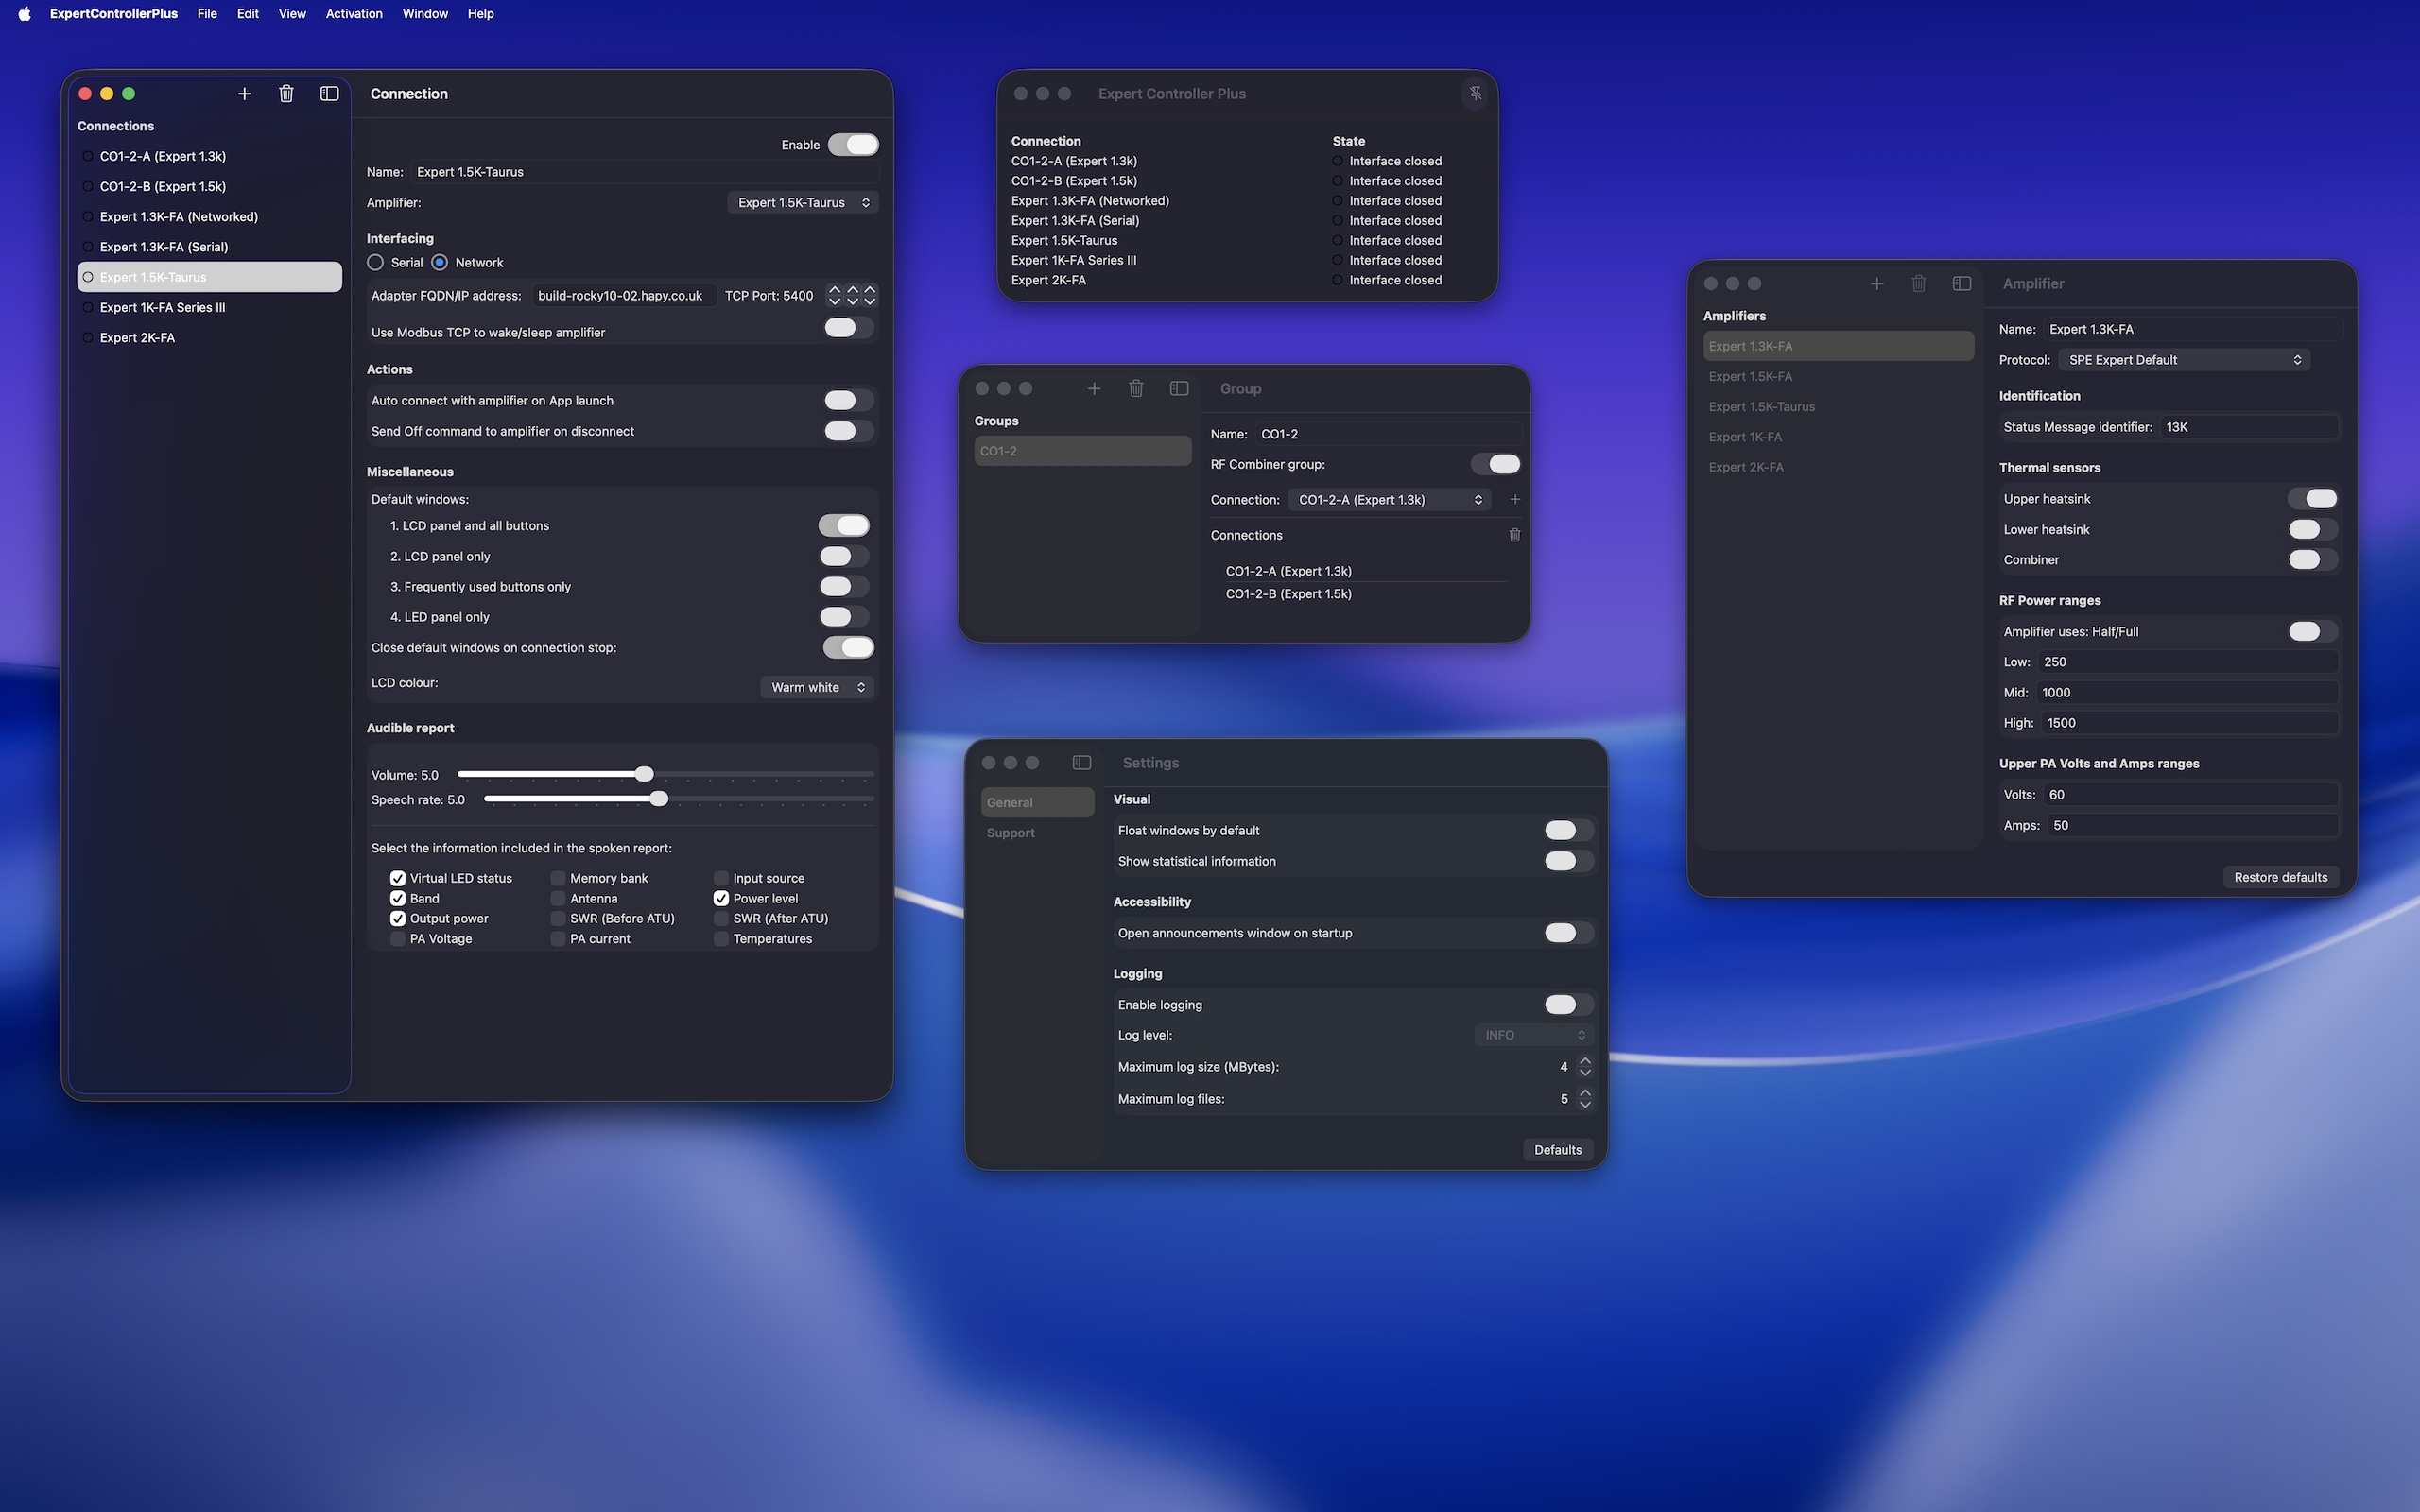Add a new amplifier with plus icon
This screenshot has height=1512, width=2420.
click(x=1877, y=283)
